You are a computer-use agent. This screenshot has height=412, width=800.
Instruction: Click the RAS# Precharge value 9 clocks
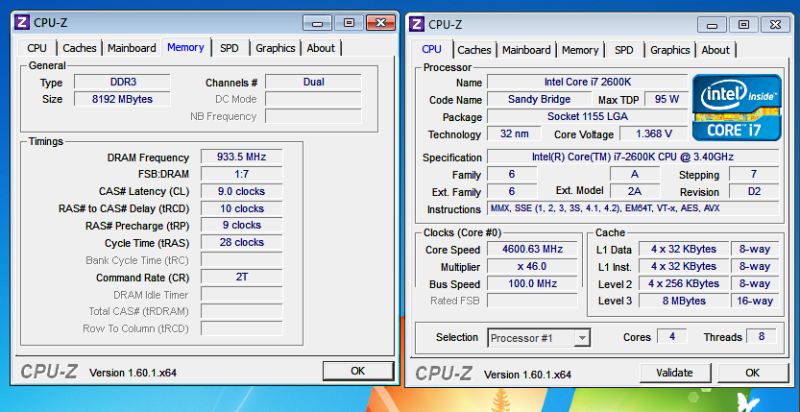(241, 225)
